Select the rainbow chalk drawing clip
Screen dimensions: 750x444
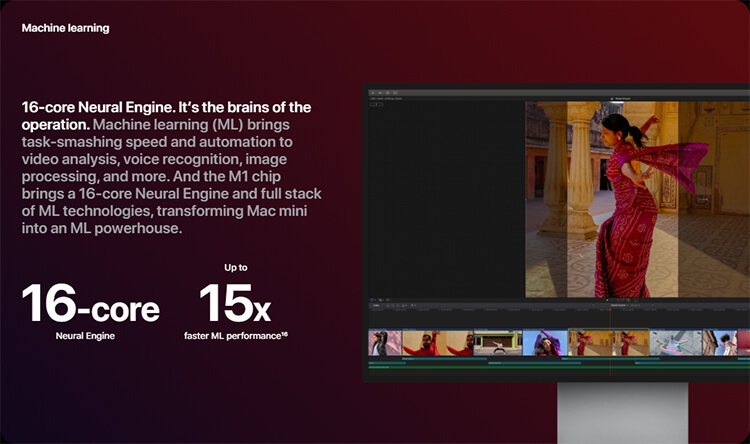click(x=676, y=343)
